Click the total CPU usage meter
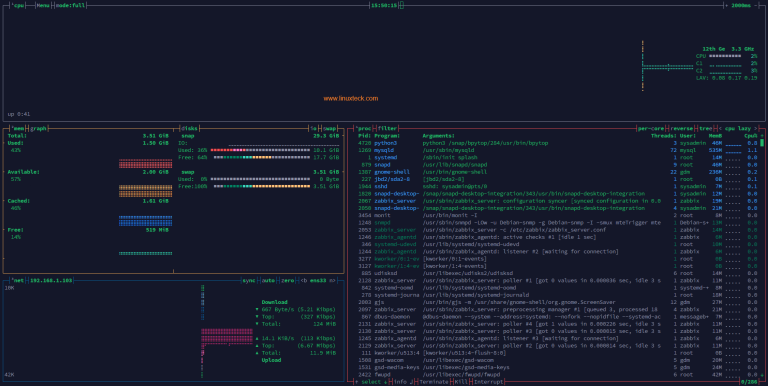 tap(725, 56)
